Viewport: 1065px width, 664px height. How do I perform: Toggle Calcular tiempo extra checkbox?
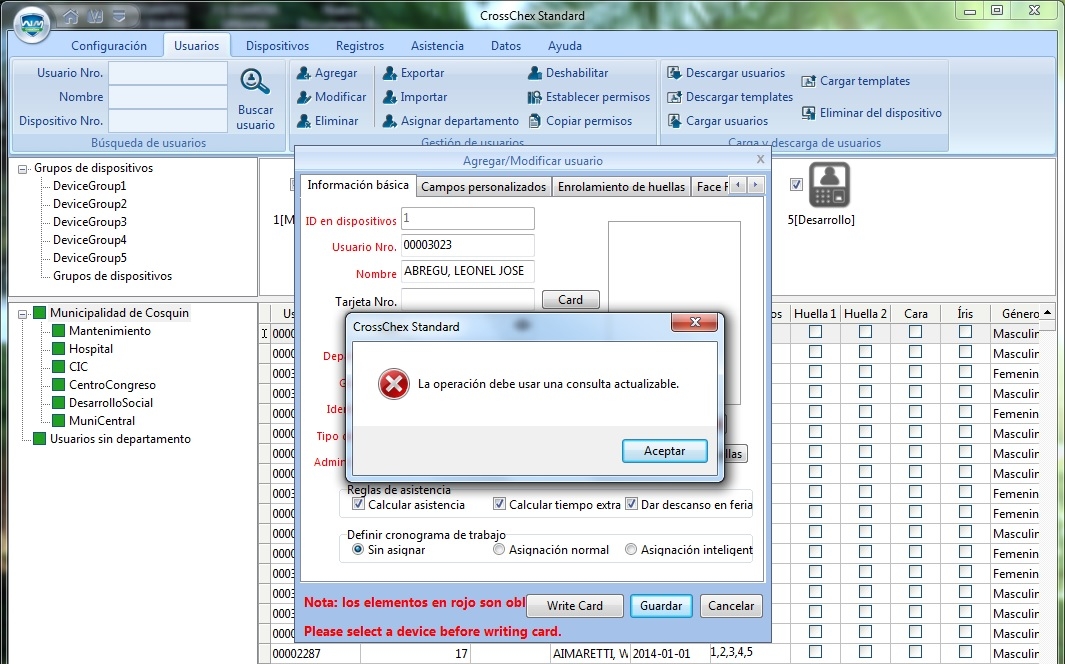(x=499, y=504)
